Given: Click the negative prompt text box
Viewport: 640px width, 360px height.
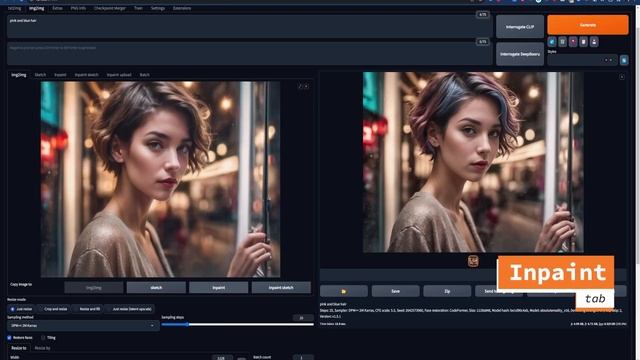Looking at the screenshot, I should pos(249,53).
